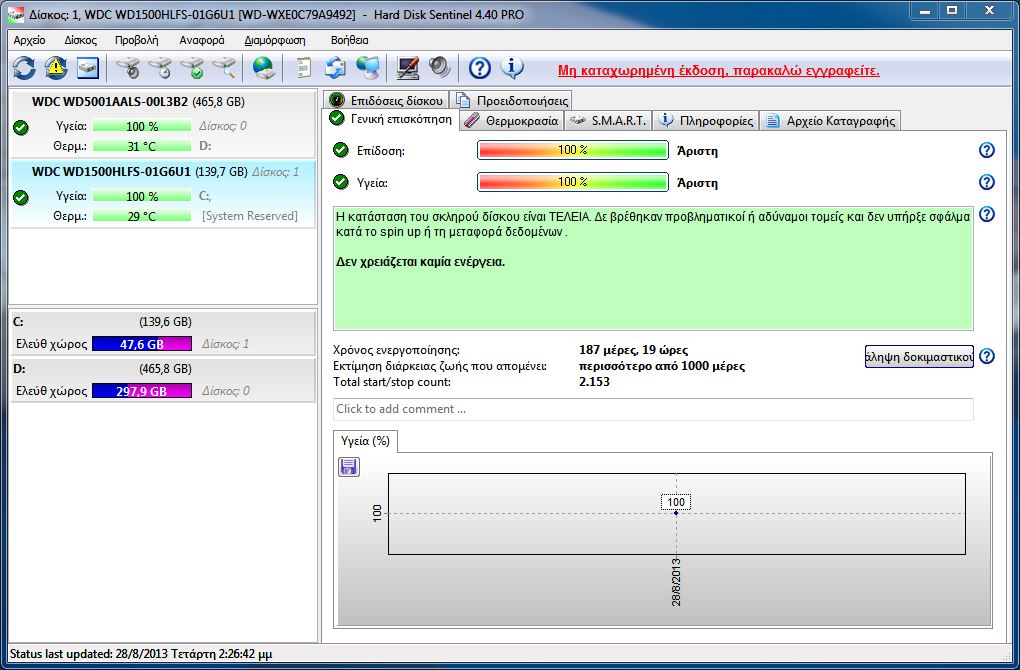Click the app icon in the title bar

pyautogui.click(x=16, y=14)
